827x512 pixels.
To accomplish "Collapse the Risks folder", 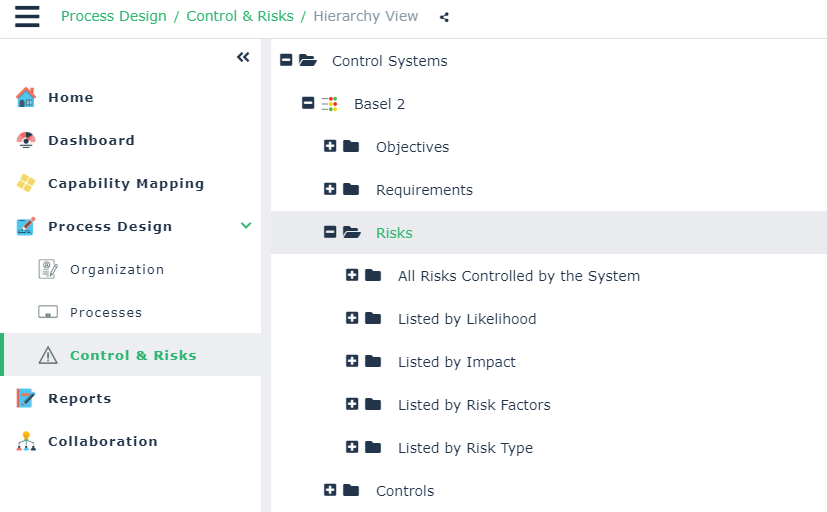I will click(x=330, y=233).
